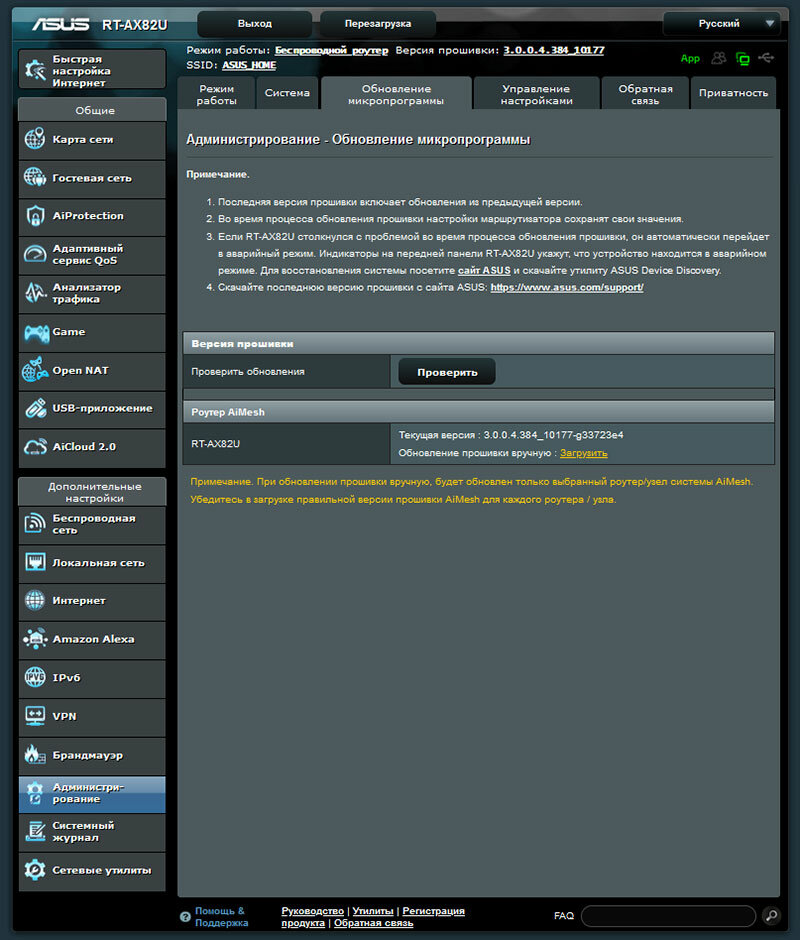This screenshot has width=800, height=940.
Task: Click the Amazon Alexa icon
Action: click(x=35, y=639)
